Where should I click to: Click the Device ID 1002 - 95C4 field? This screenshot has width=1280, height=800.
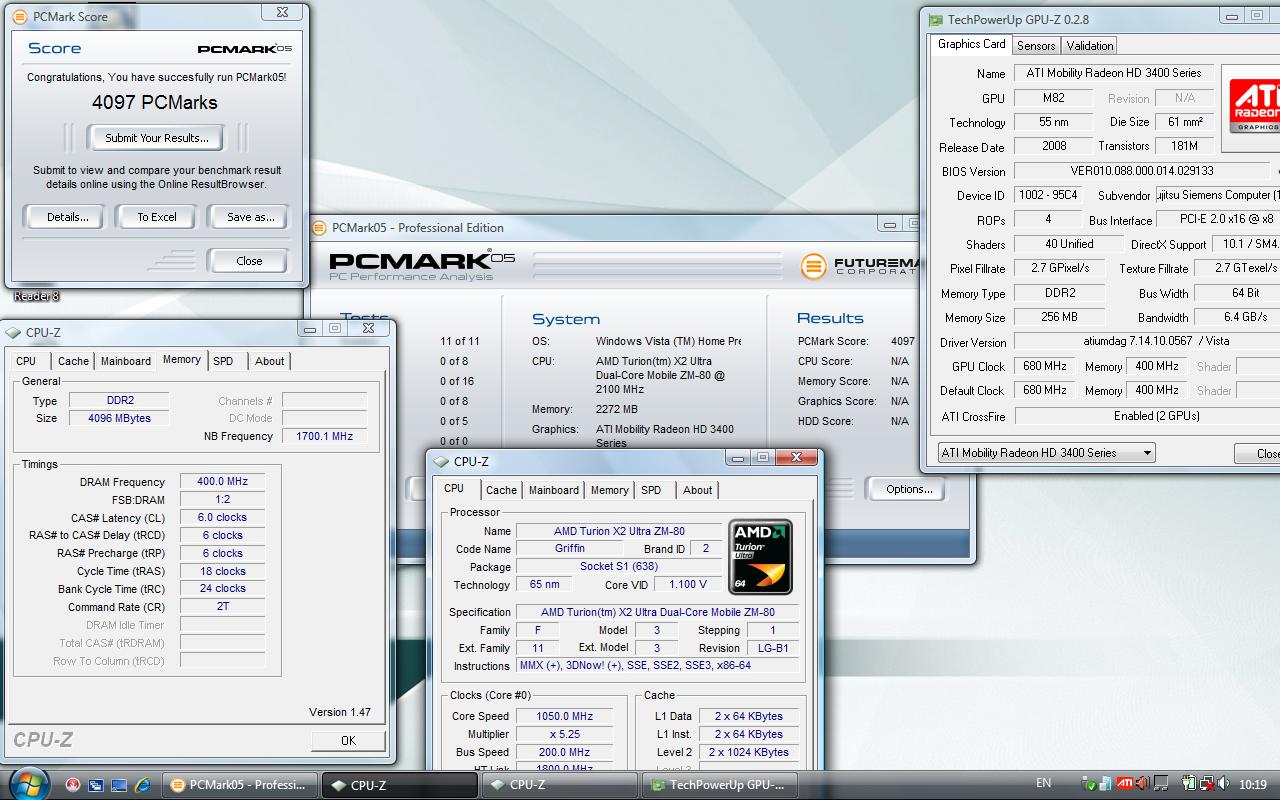coord(1047,195)
